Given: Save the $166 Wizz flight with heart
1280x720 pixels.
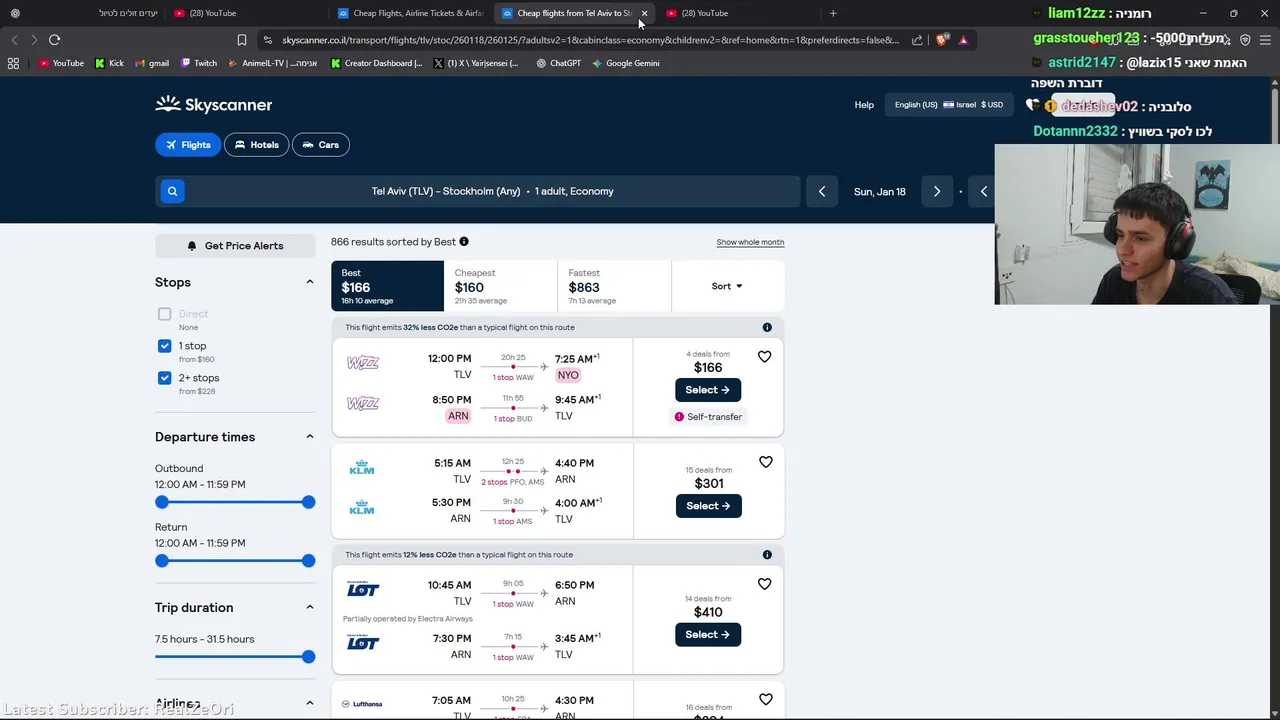Looking at the screenshot, I should (x=764, y=357).
